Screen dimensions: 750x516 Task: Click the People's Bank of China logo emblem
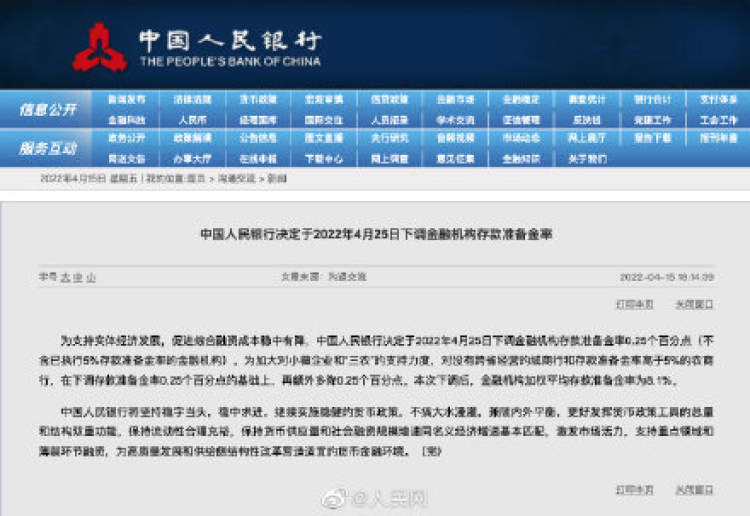pyautogui.click(x=100, y=47)
